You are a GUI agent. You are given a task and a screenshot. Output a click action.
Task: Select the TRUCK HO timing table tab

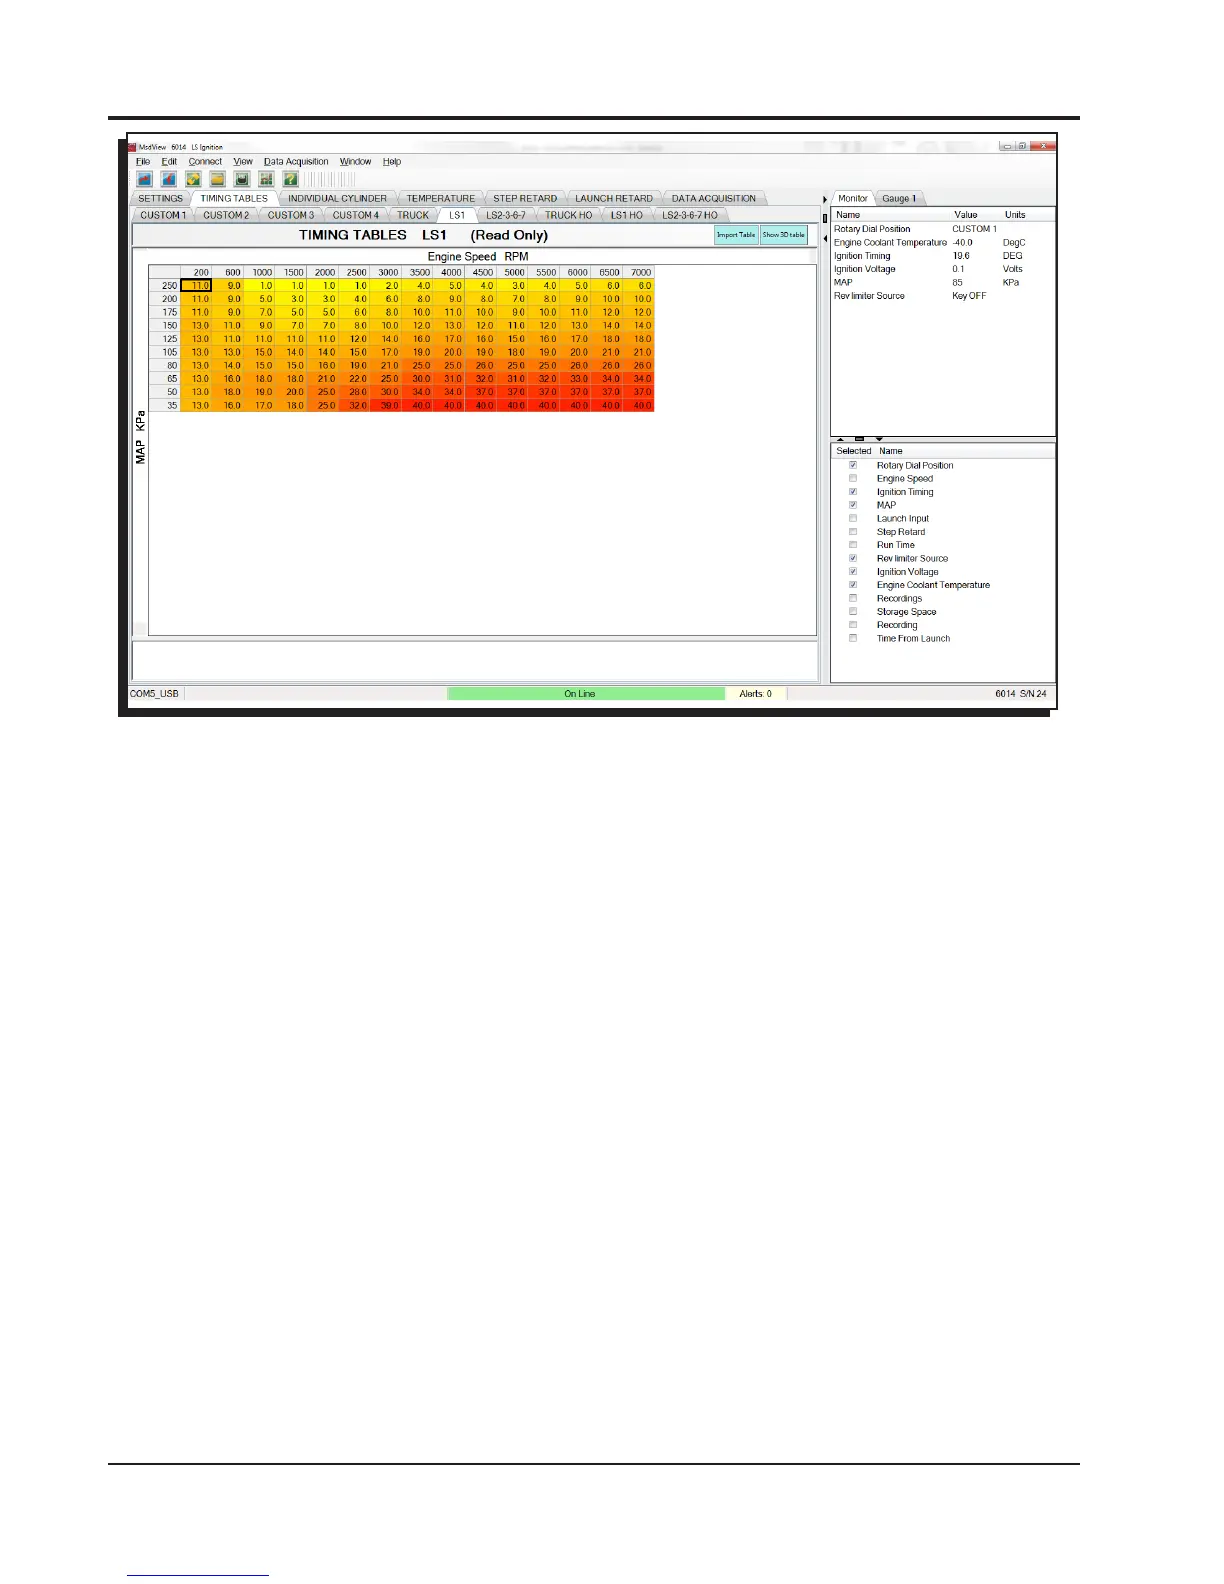[568, 215]
